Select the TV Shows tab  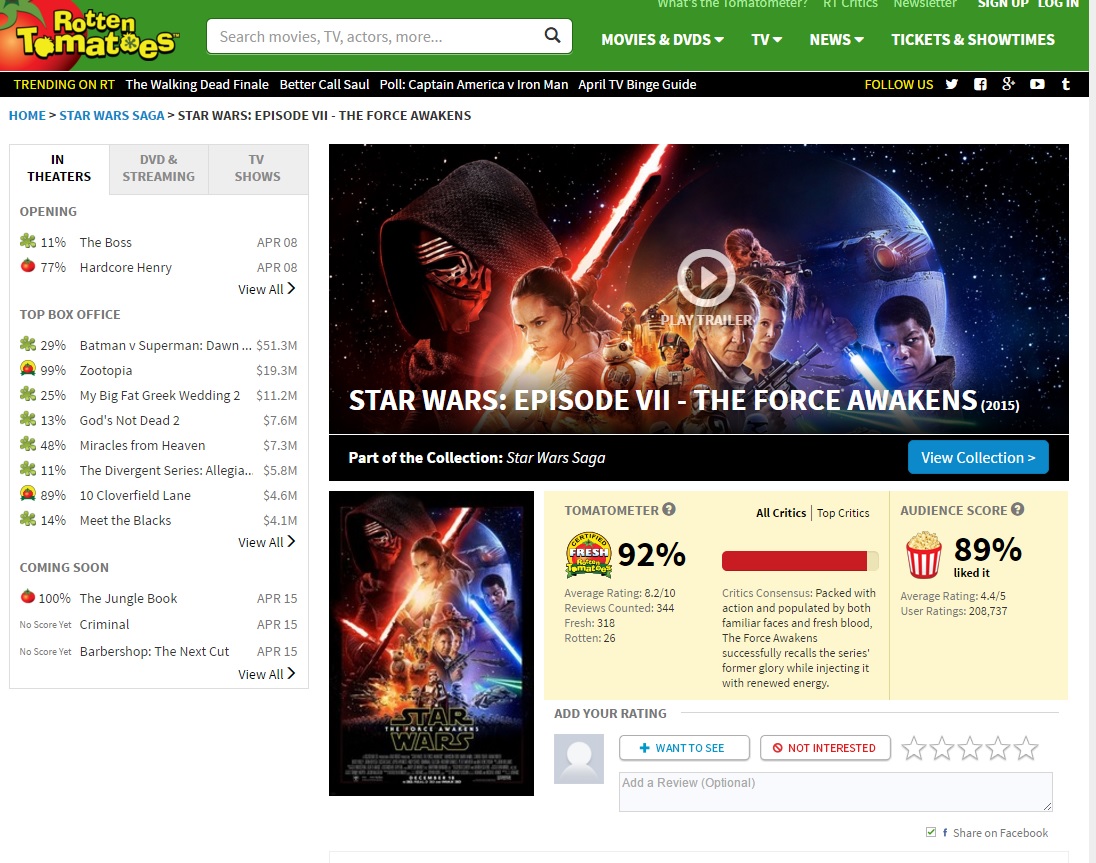258,168
